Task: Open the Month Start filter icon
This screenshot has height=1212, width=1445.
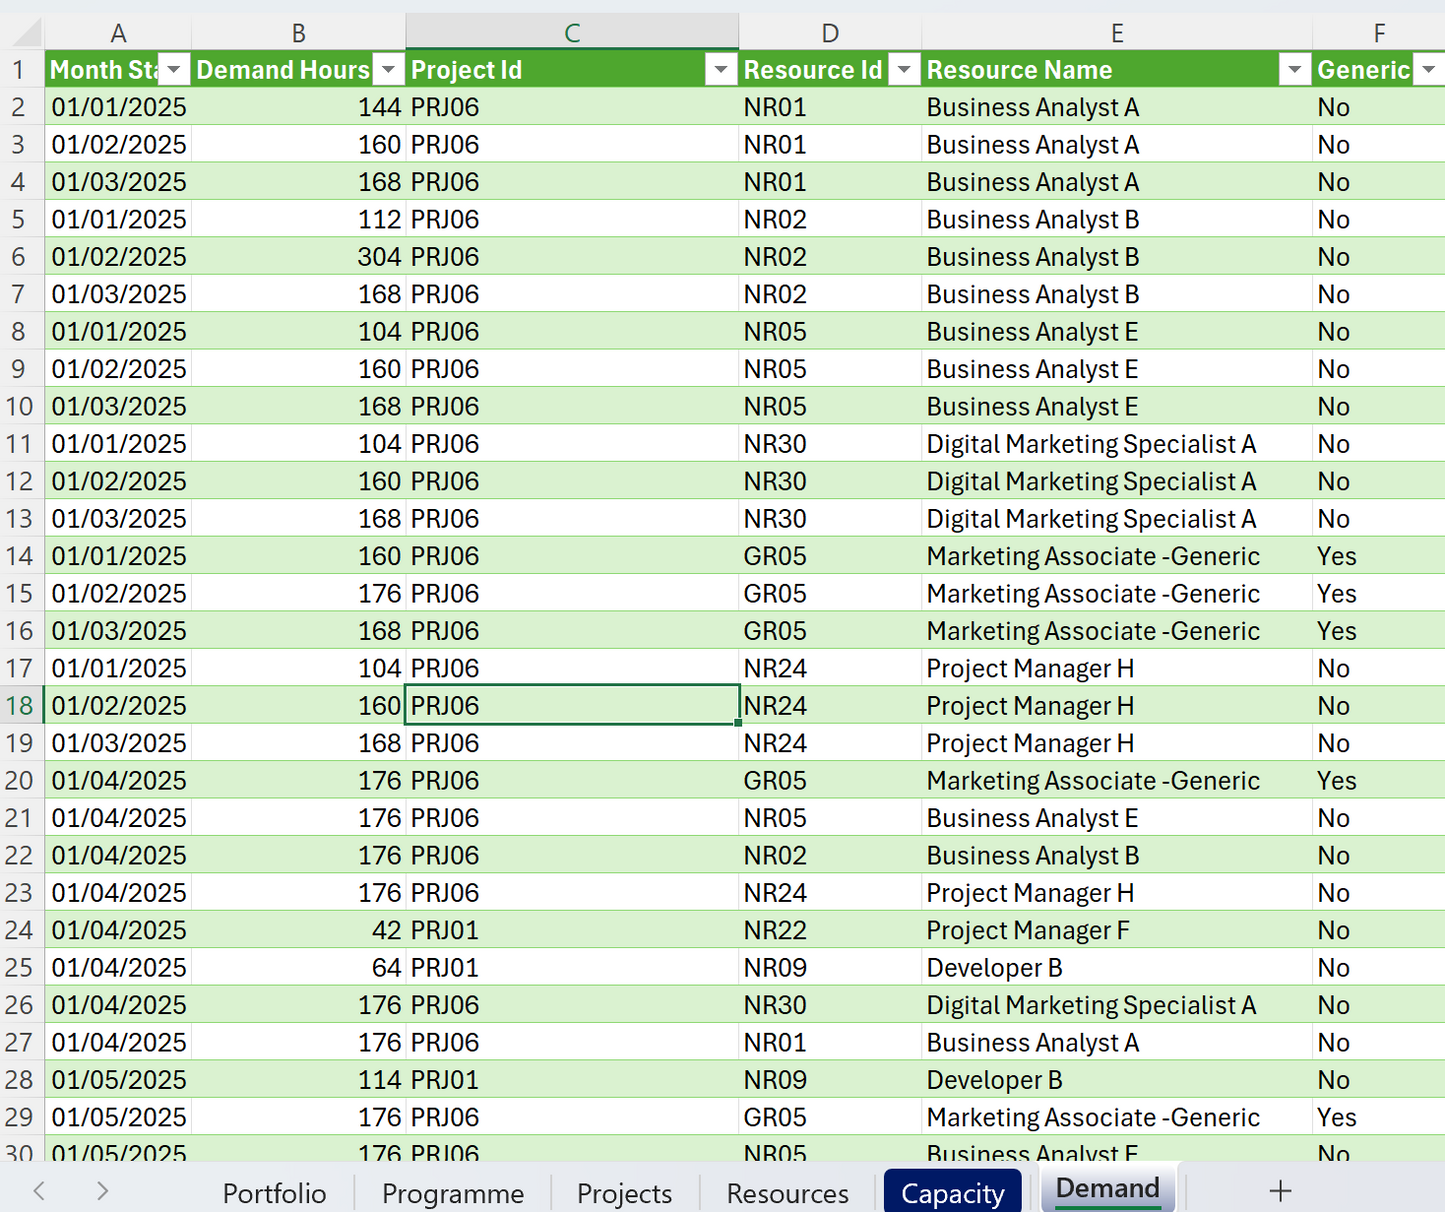Action: pyautogui.click(x=174, y=69)
